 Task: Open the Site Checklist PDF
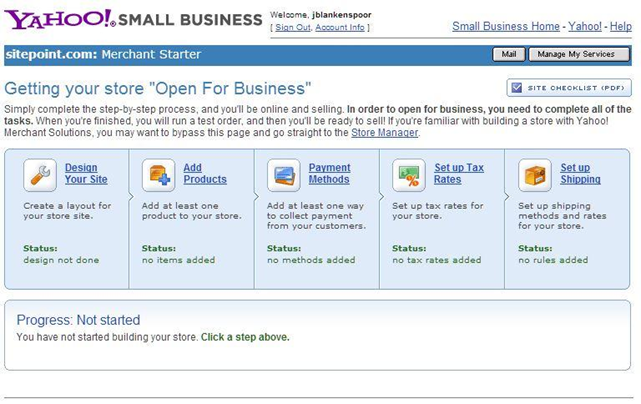pos(569,88)
